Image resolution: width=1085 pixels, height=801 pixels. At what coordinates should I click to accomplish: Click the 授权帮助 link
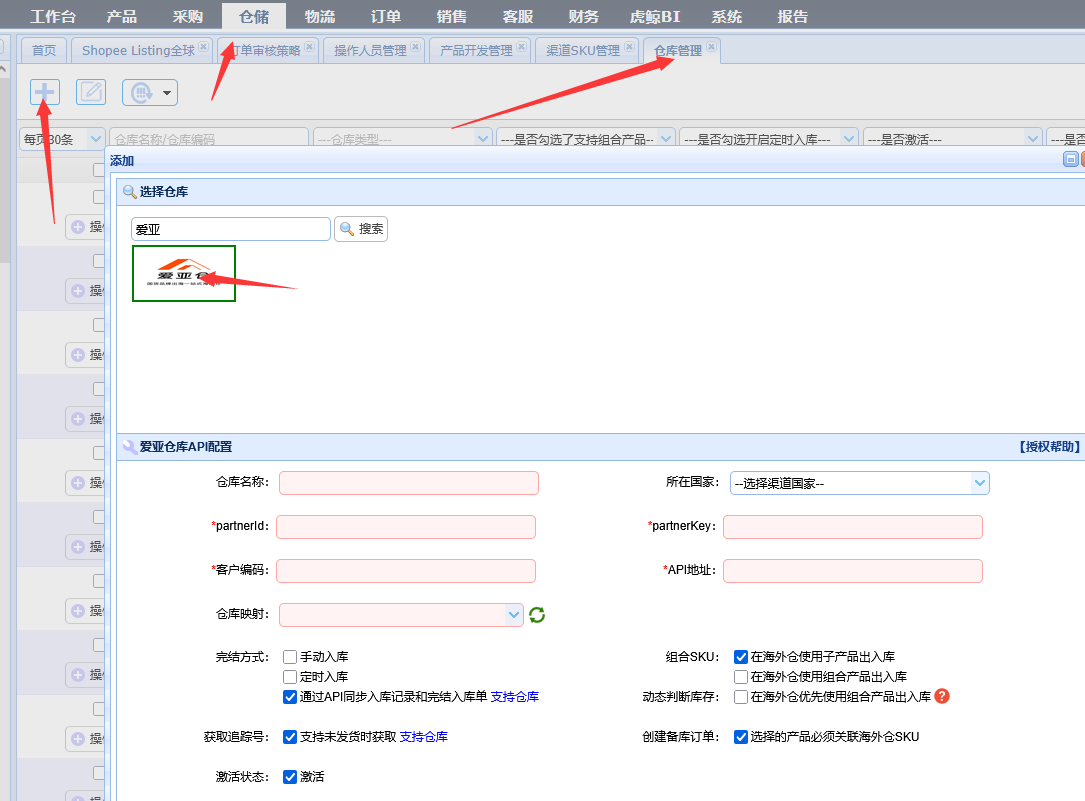pos(1049,447)
